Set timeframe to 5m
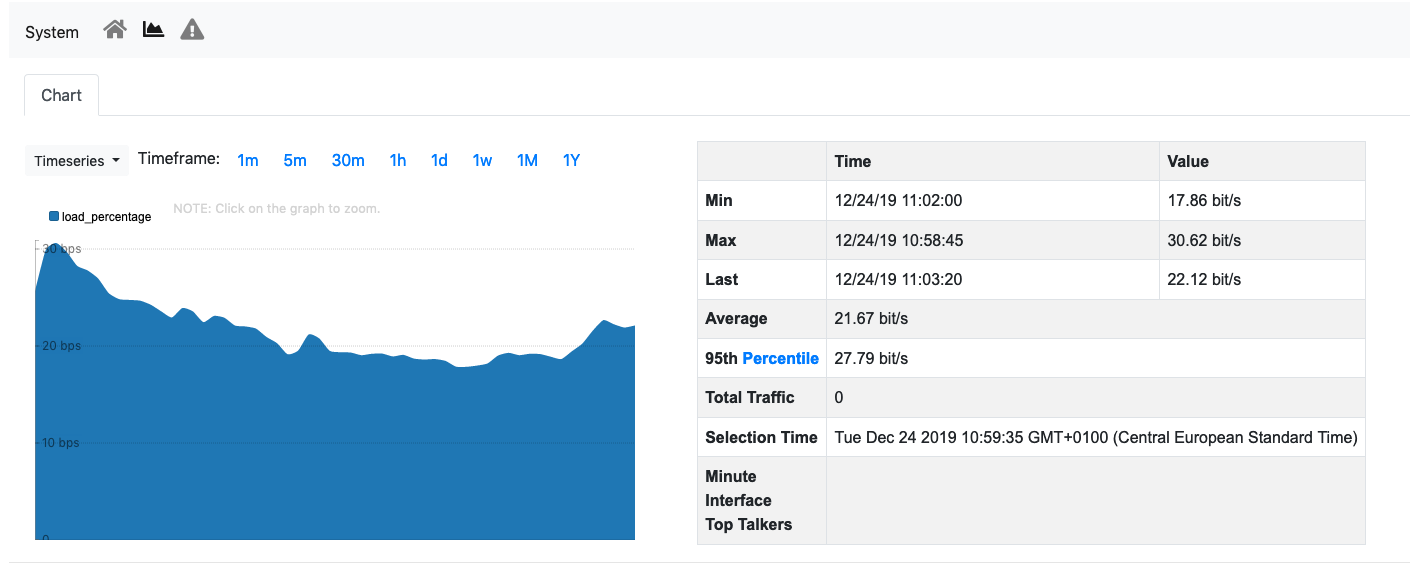Screen dimensions: 1410x563 (x=295, y=160)
